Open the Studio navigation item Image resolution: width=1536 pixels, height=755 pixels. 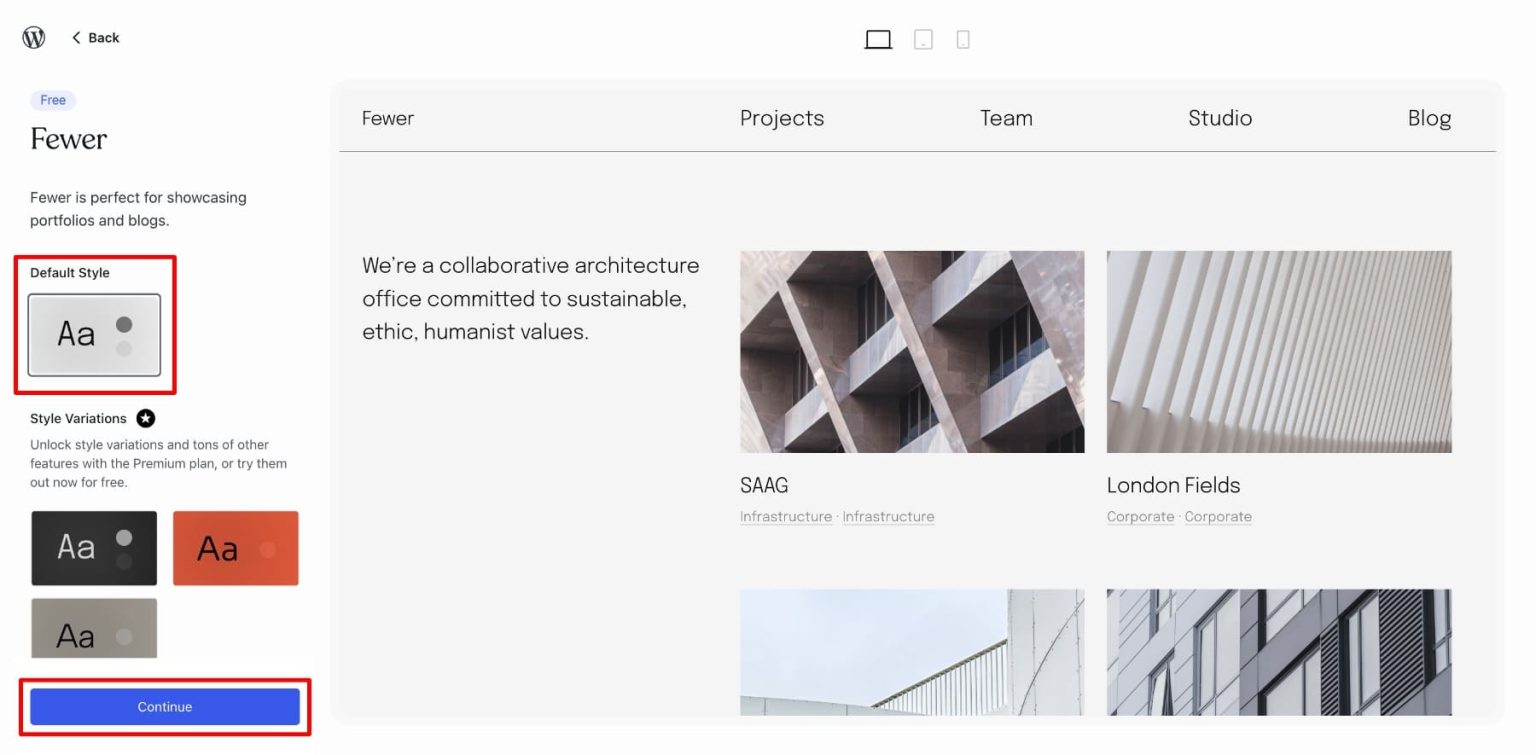[x=1219, y=118]
